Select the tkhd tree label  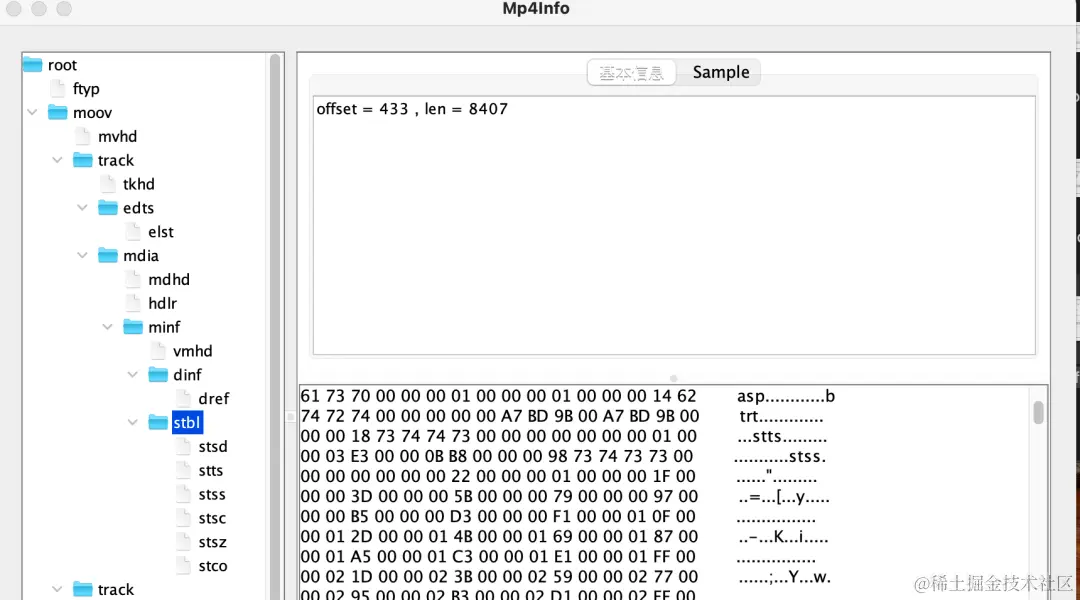coord(138,184)
